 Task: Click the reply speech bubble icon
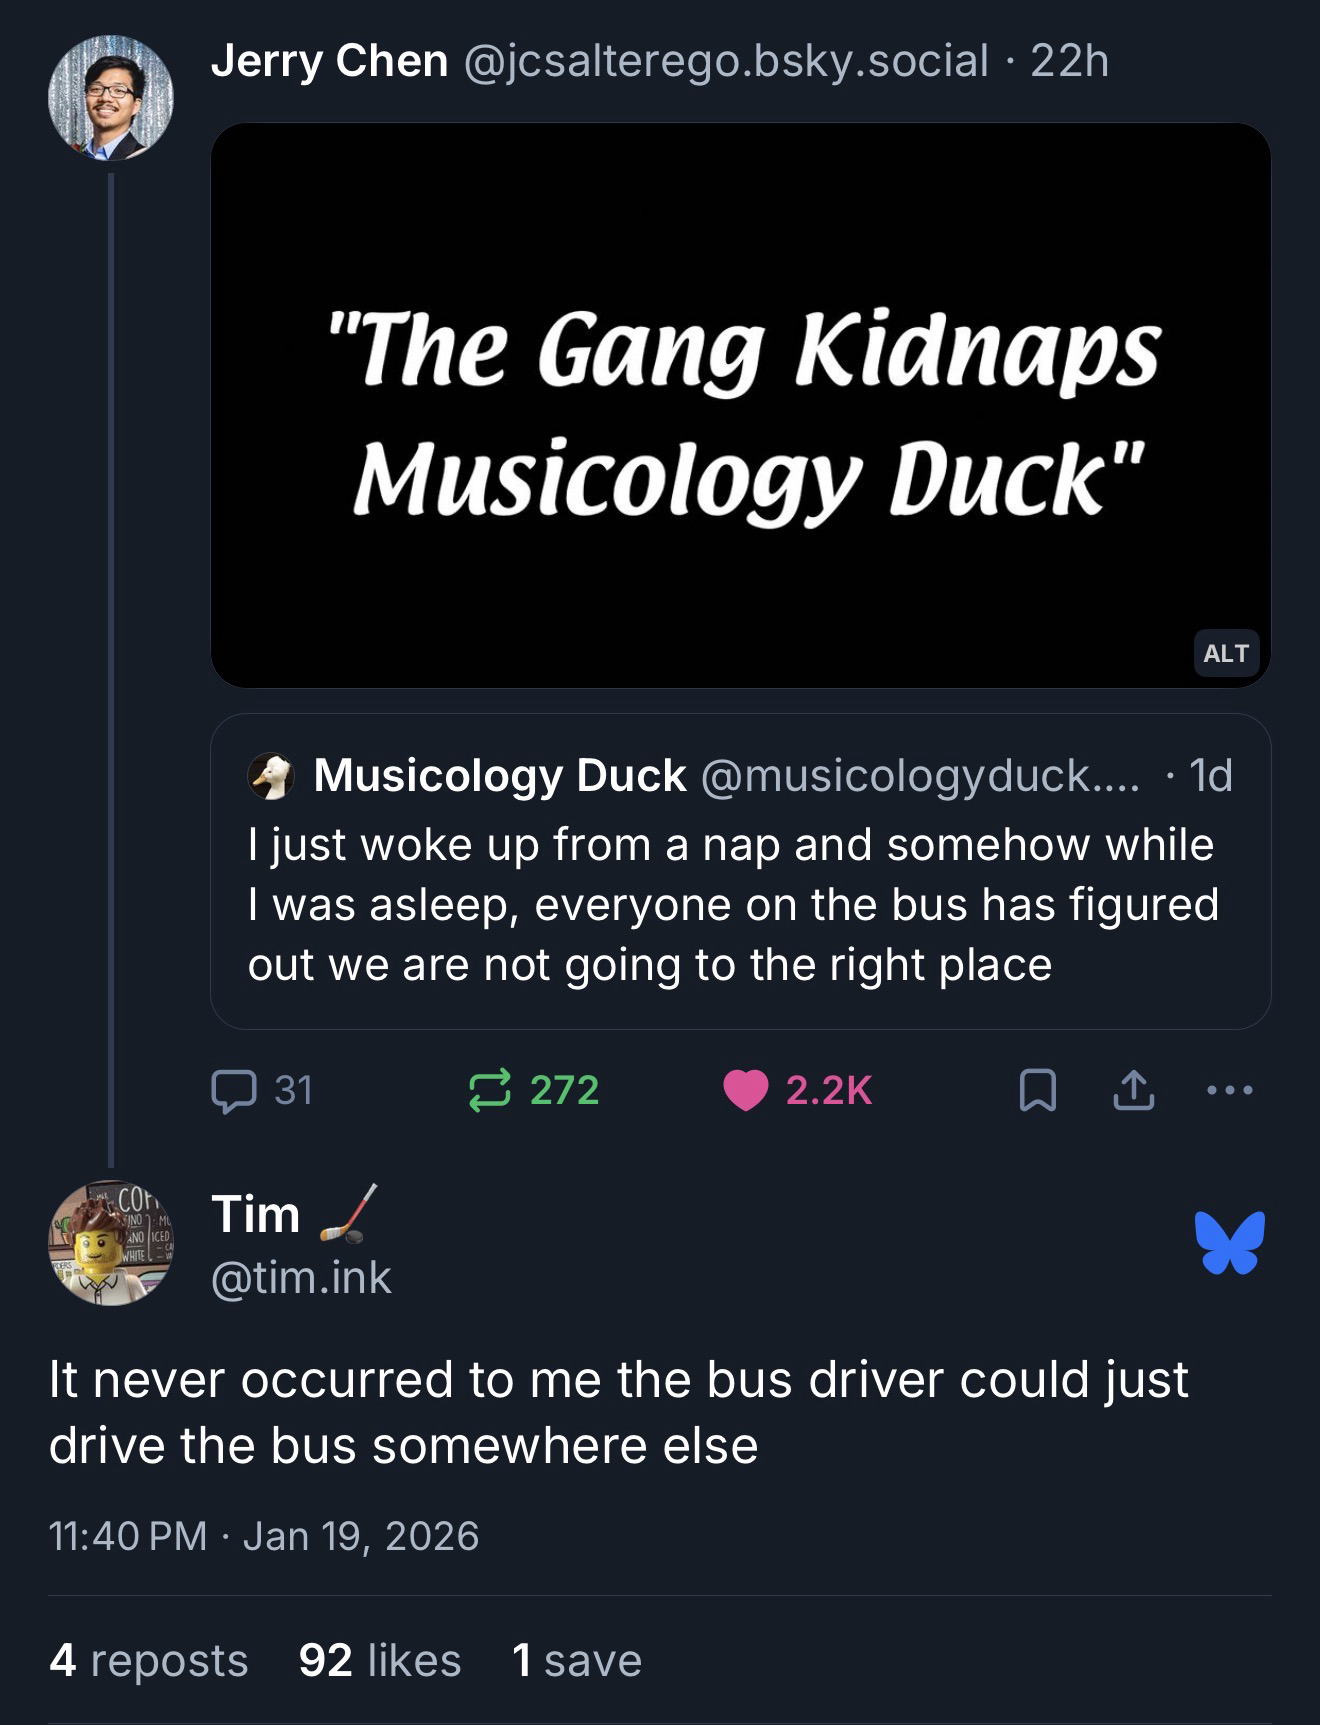pos(233,1090)
